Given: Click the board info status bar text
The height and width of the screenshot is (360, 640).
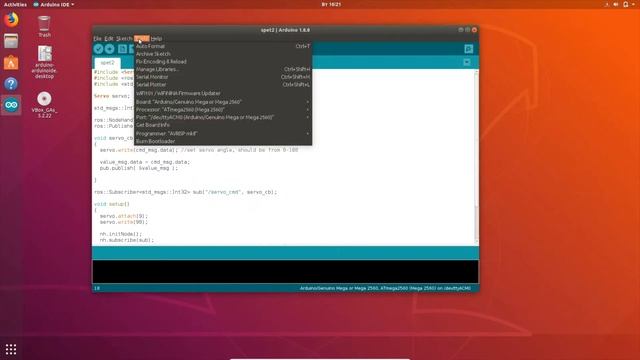Looking at the screenshot, I should (385, 288).
